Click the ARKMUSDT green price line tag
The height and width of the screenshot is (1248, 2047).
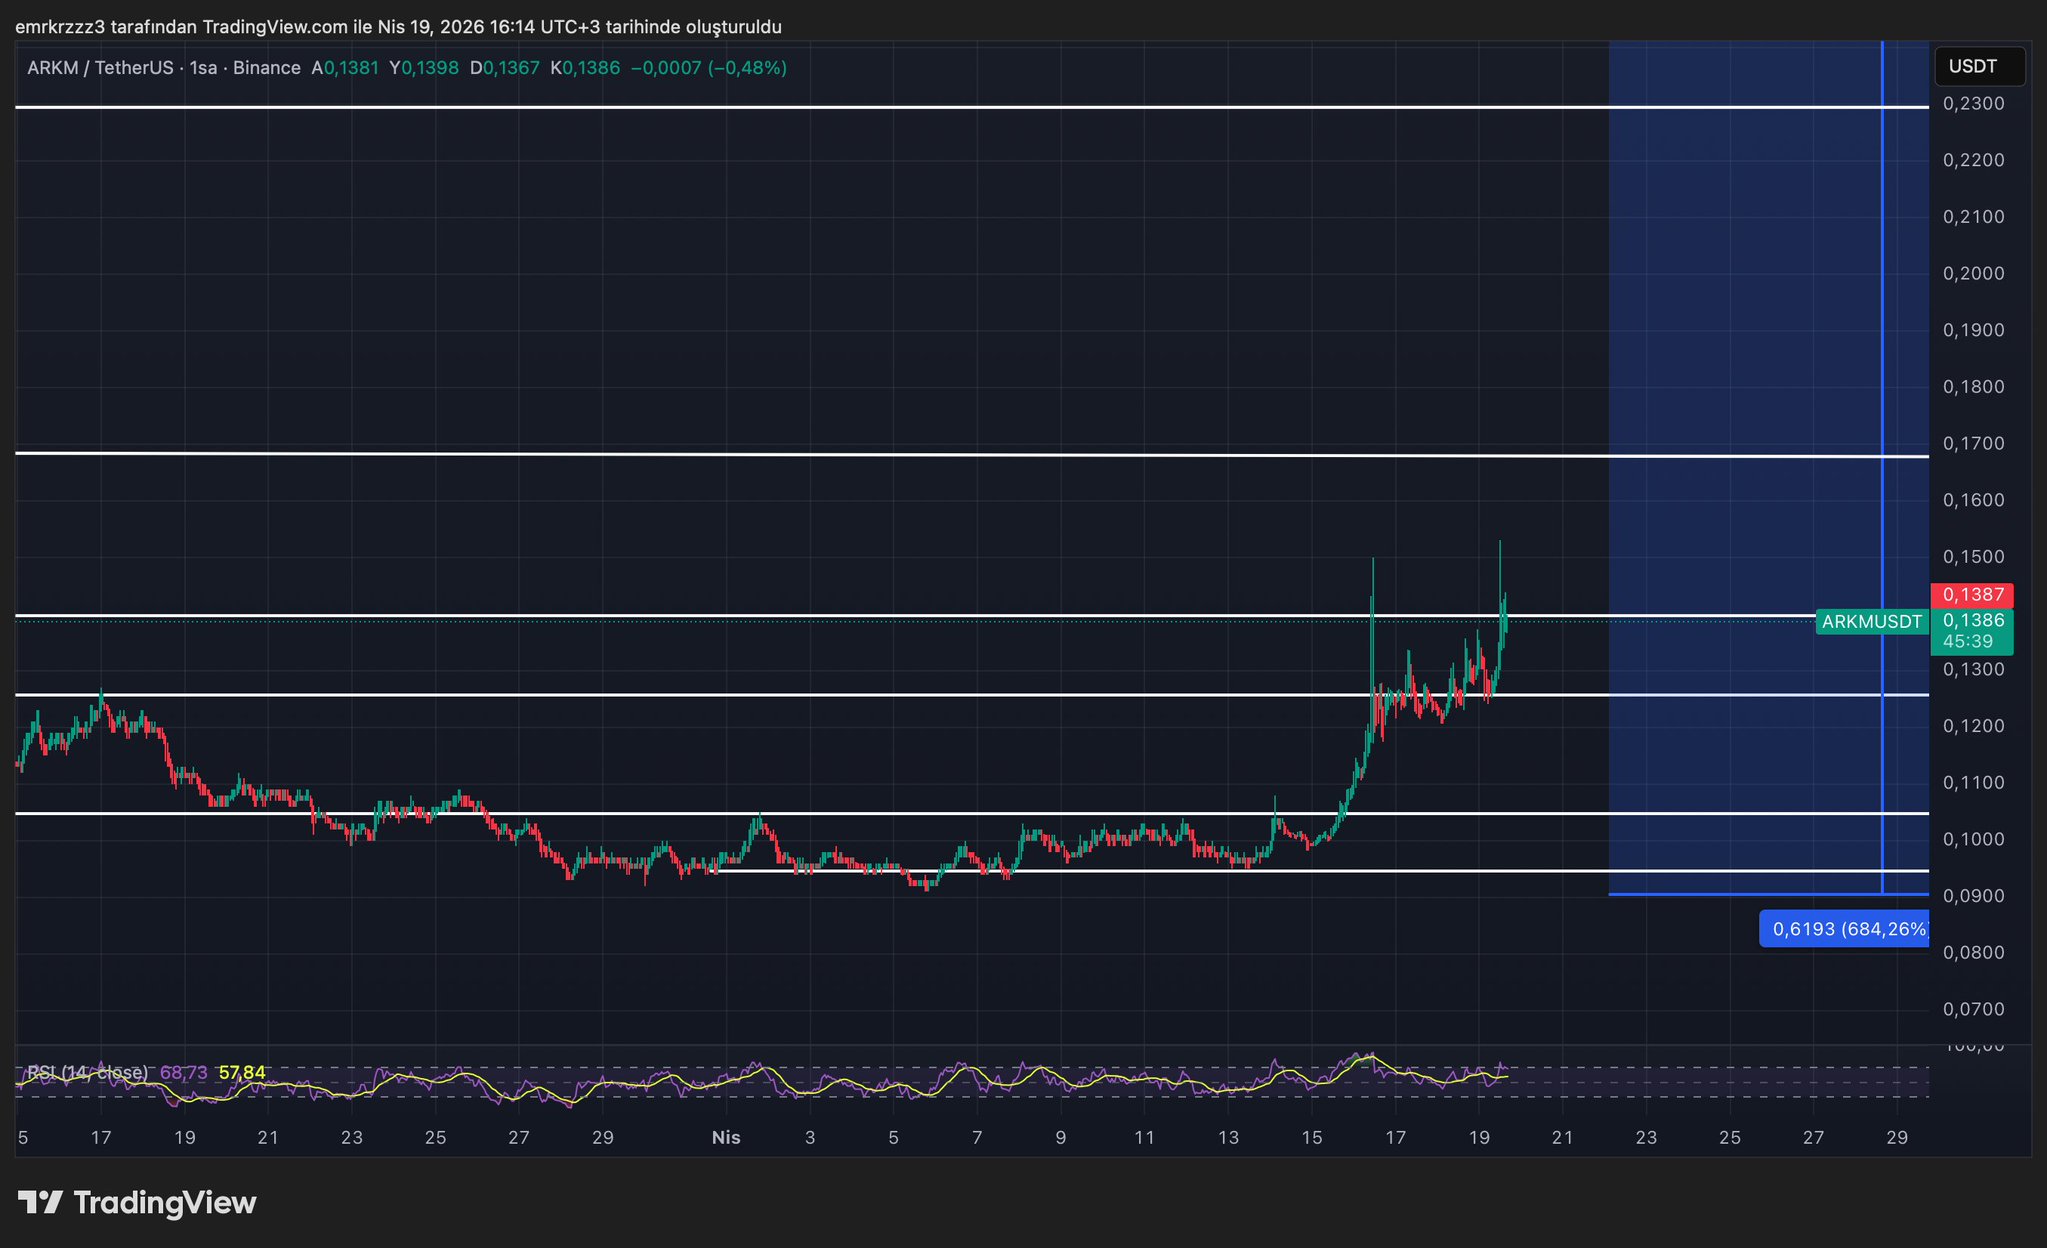pyautogui.click(x=1871, y=622)
